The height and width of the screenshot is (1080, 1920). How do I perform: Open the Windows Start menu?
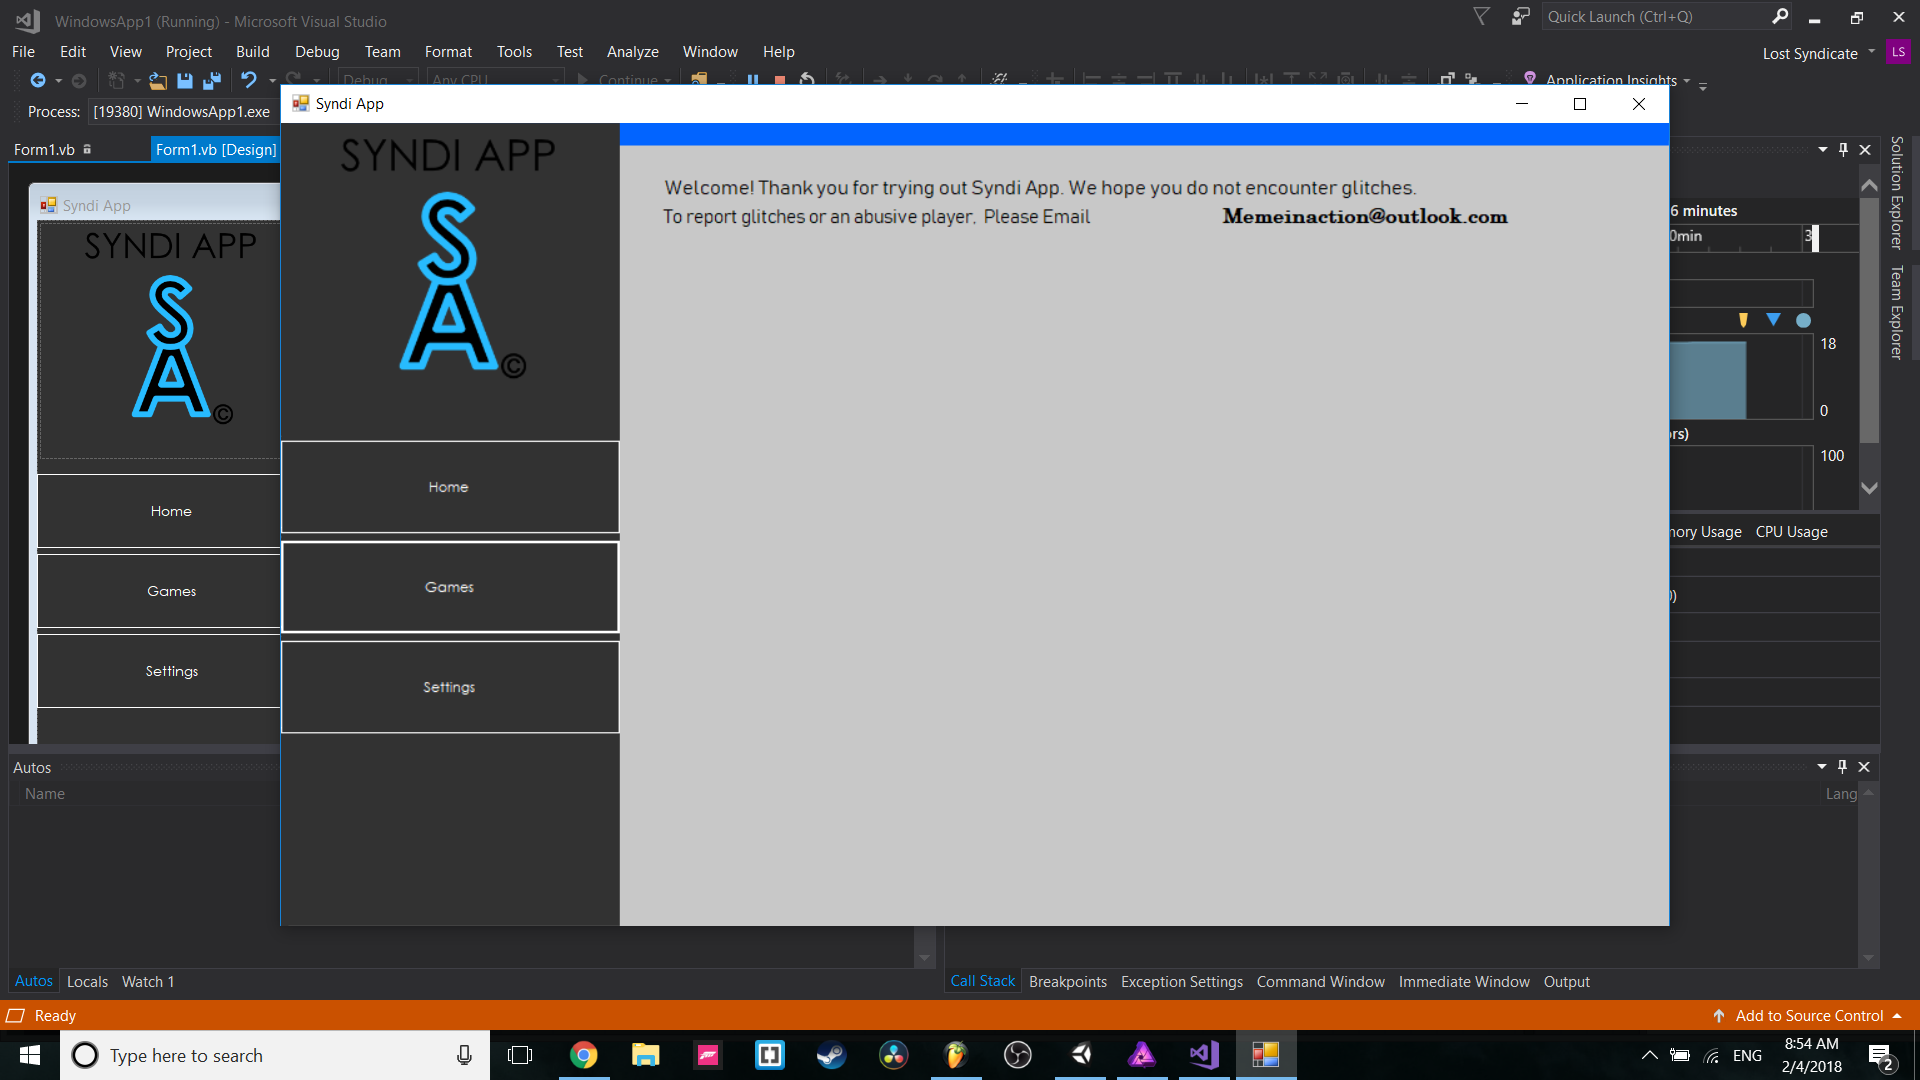30,1055
